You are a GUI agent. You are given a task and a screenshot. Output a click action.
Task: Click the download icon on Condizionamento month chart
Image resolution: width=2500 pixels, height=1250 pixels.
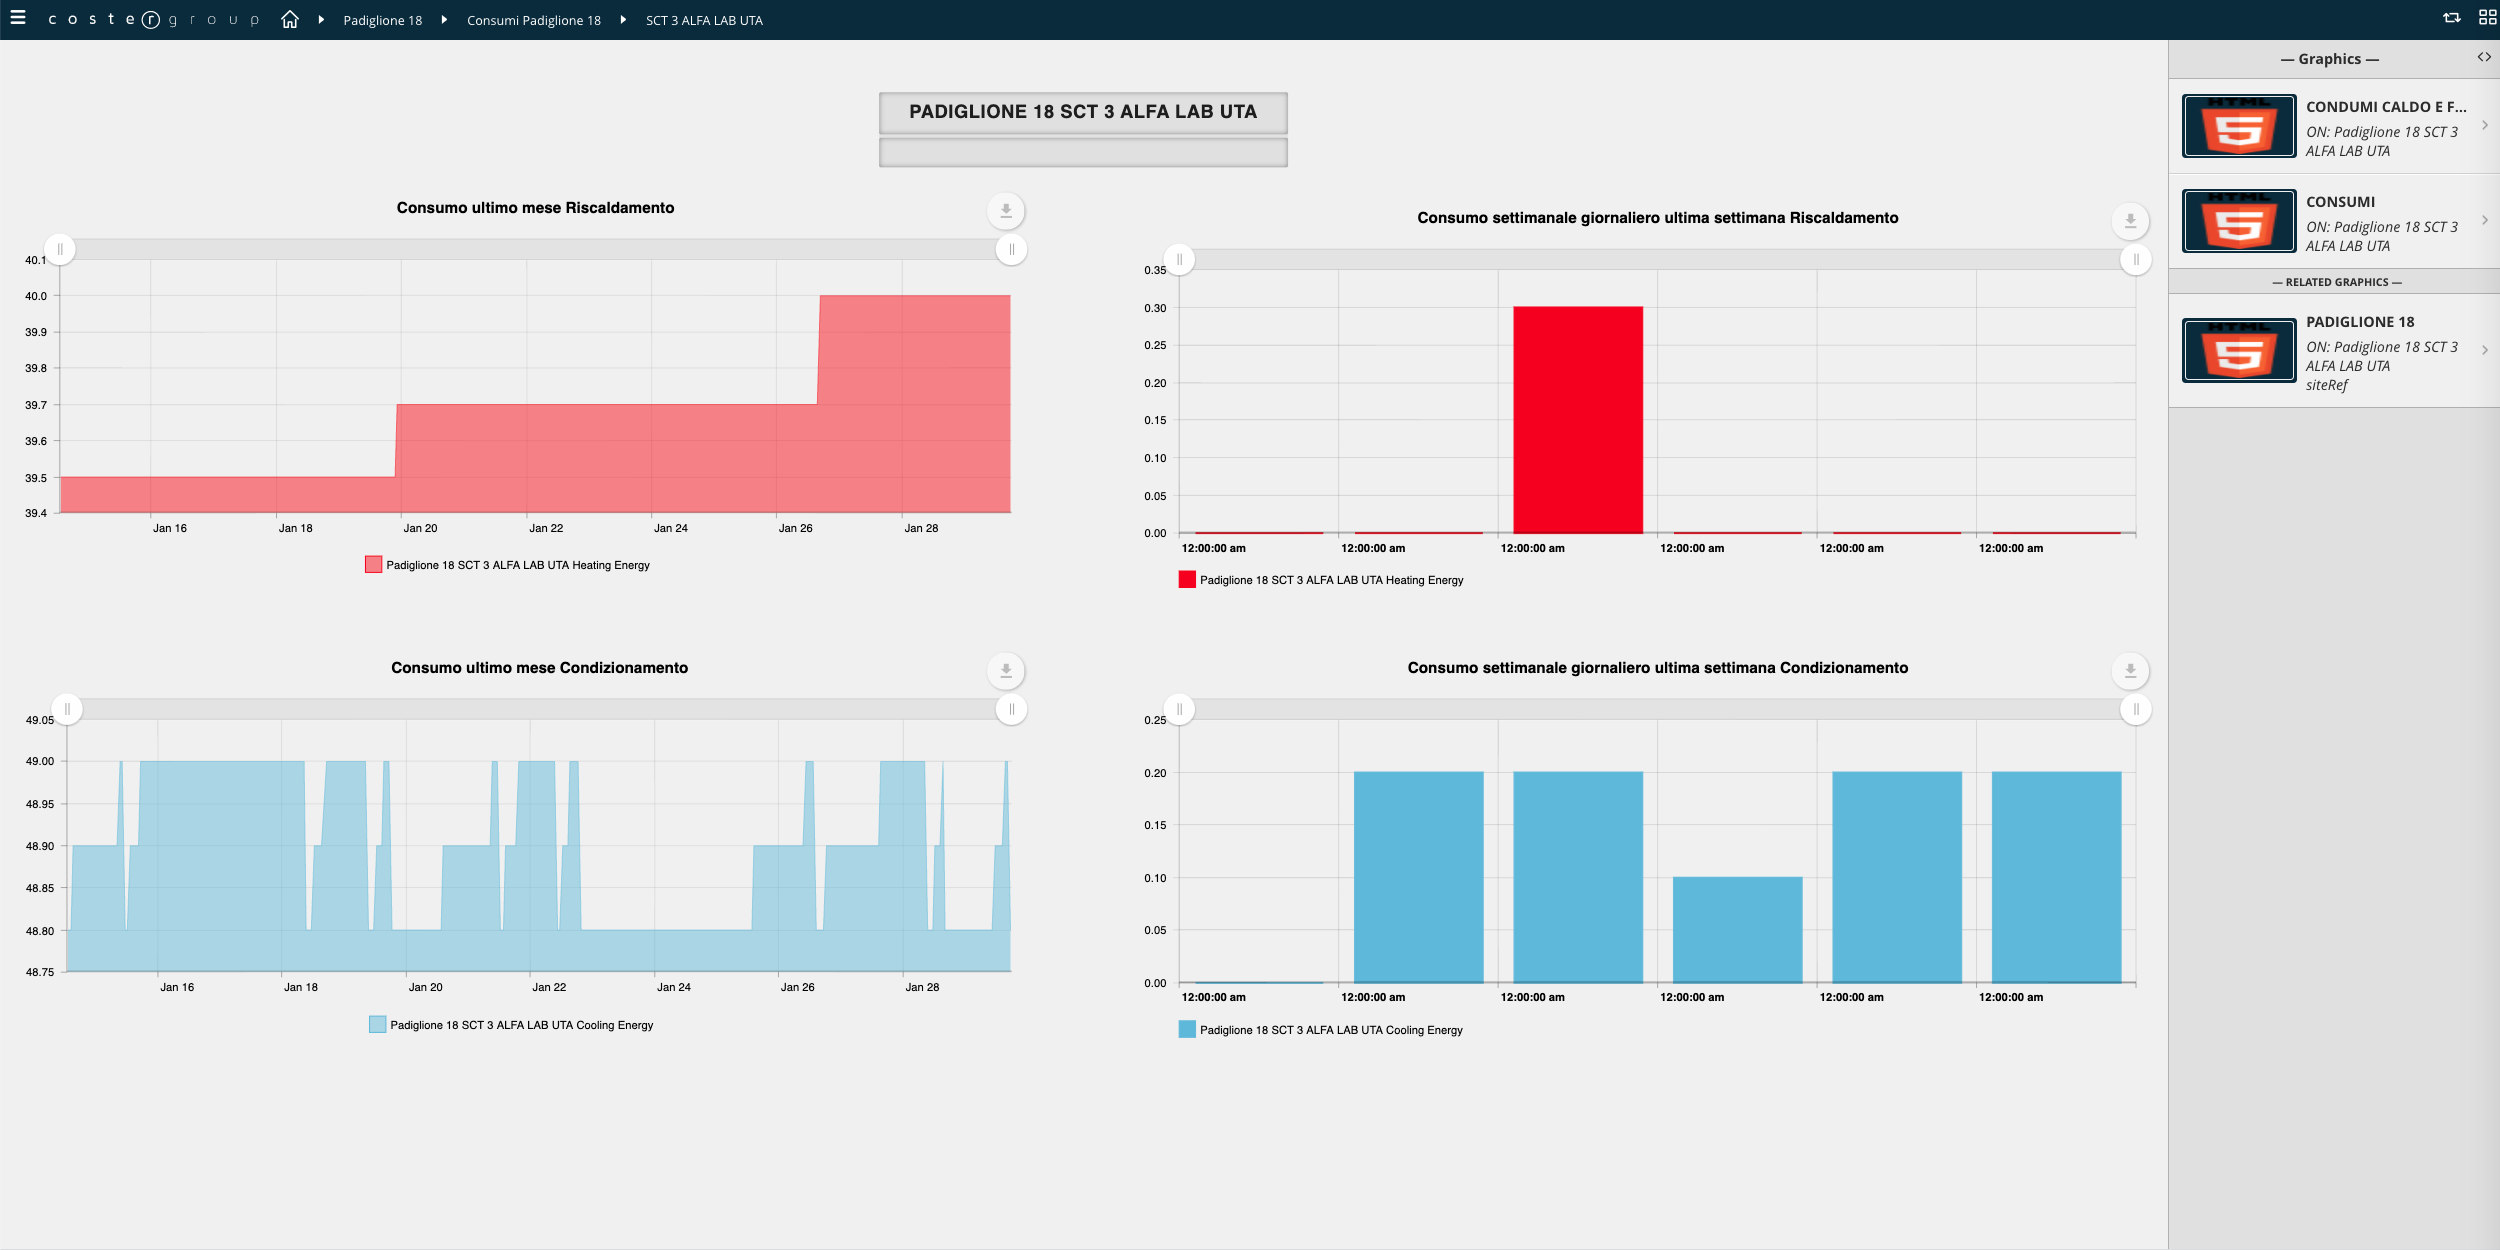coord(1006,670)
